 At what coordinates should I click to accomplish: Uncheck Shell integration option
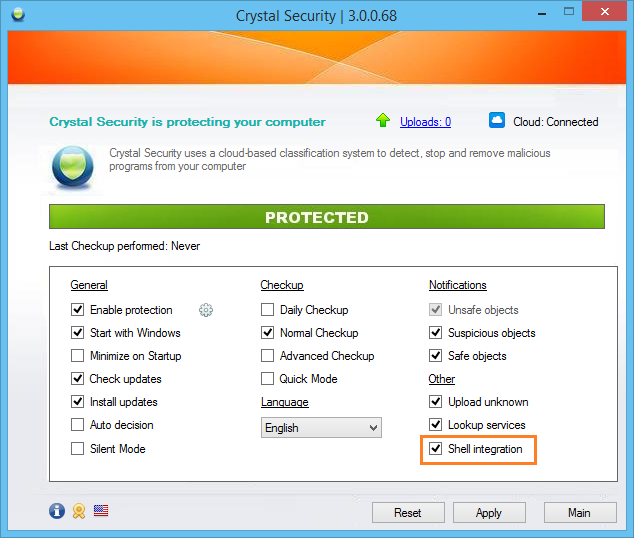(x=435, y=449)
